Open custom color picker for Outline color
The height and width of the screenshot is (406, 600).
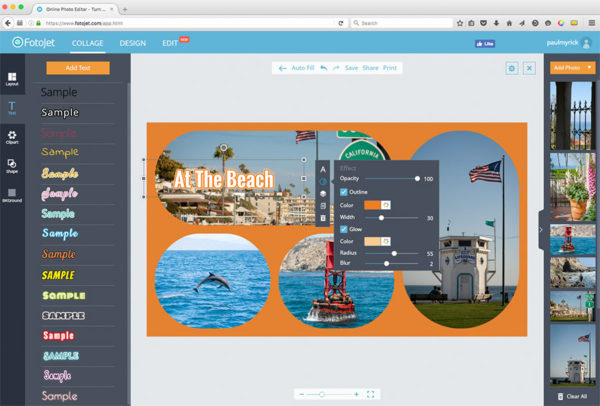pyautogui.click(x=386, y=205)
